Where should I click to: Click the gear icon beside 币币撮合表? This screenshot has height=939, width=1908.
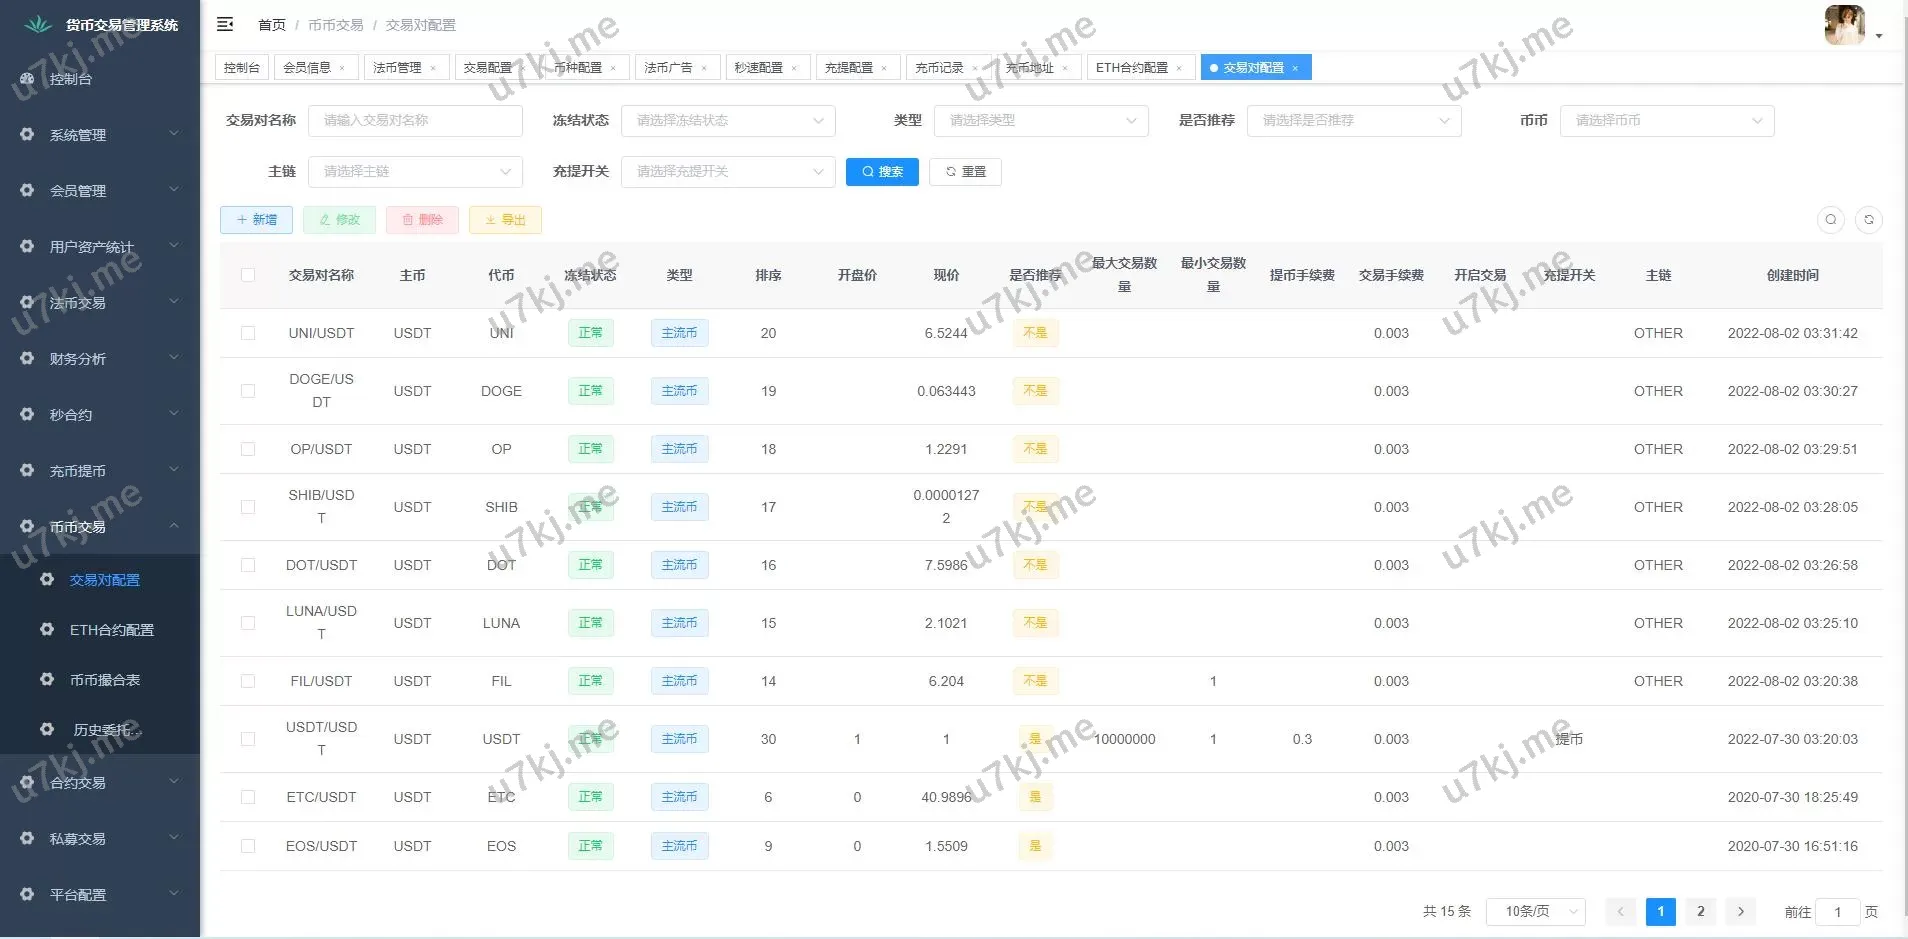[47, 680]
